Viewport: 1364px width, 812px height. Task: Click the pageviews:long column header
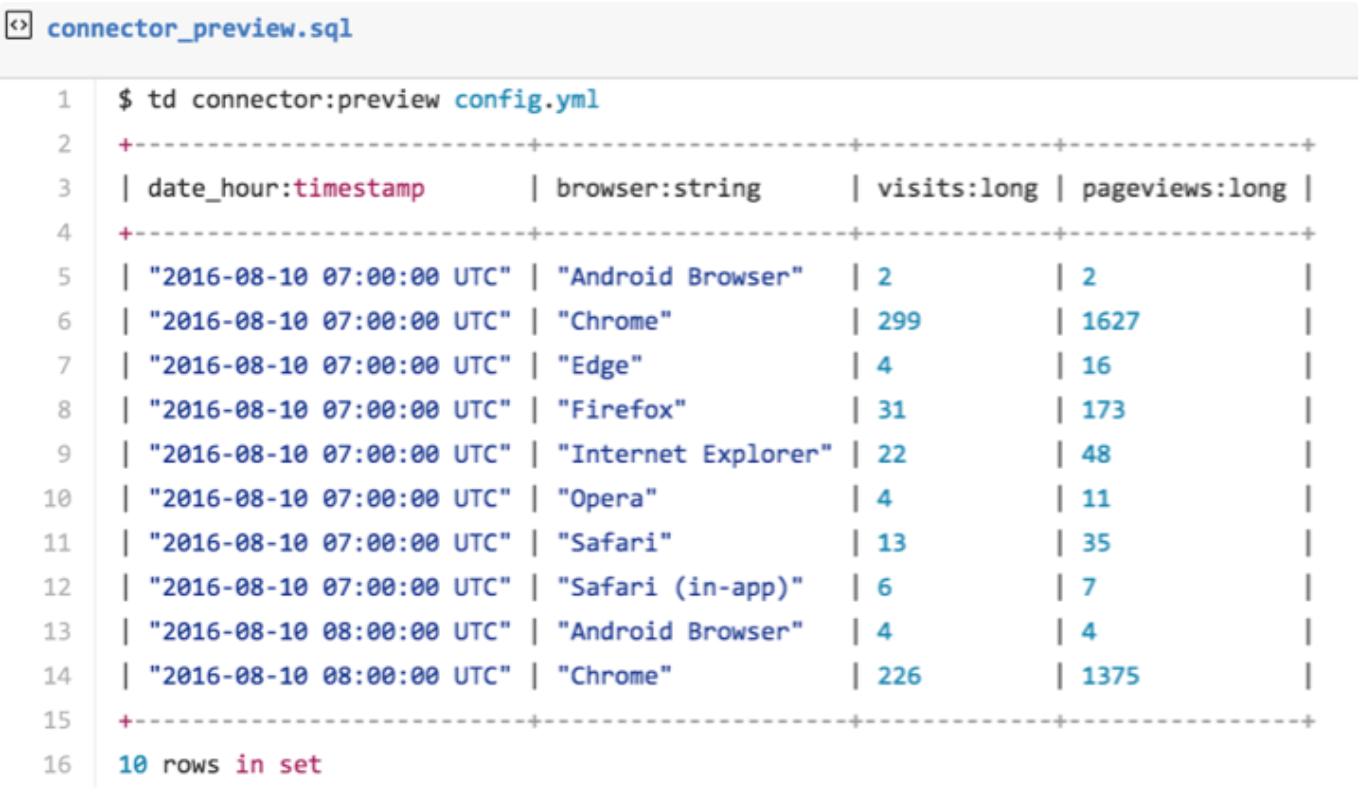tap(1183, 188)
